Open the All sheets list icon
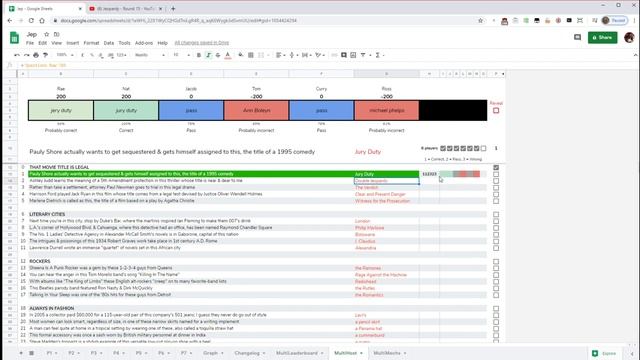Screen dimensions: 640x360 click(x=31, y=353)
